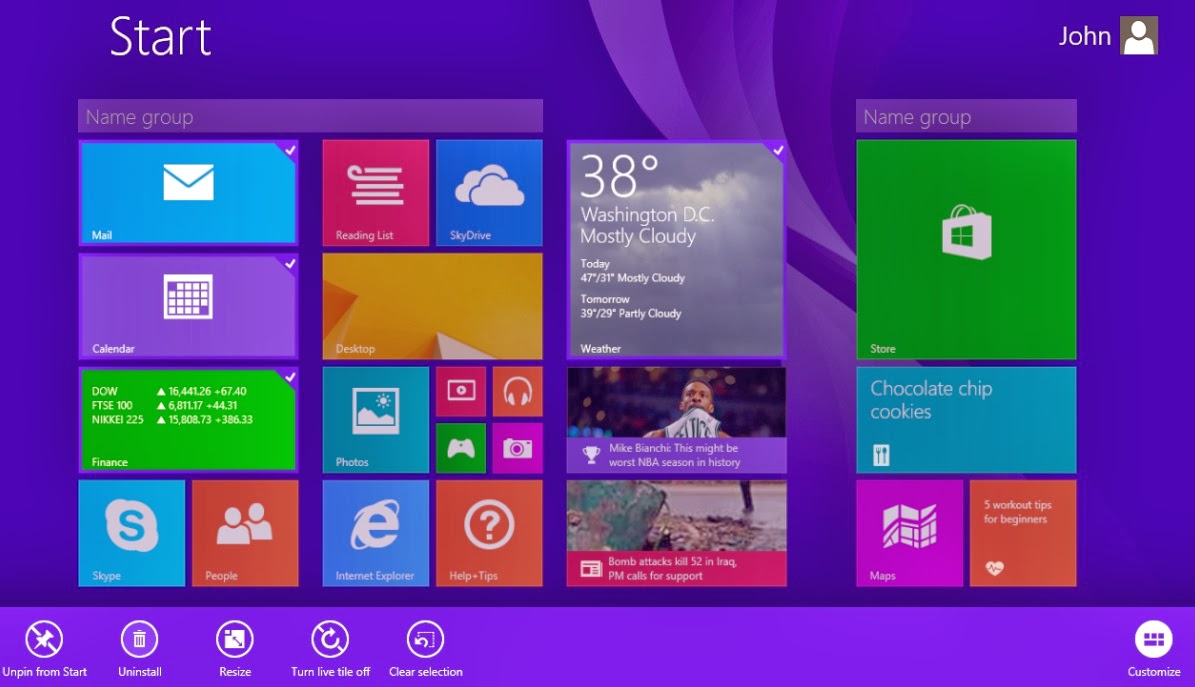Click the right group's Name group field
The height and width of the screenshot is (687, 1195).
(966, 117)
